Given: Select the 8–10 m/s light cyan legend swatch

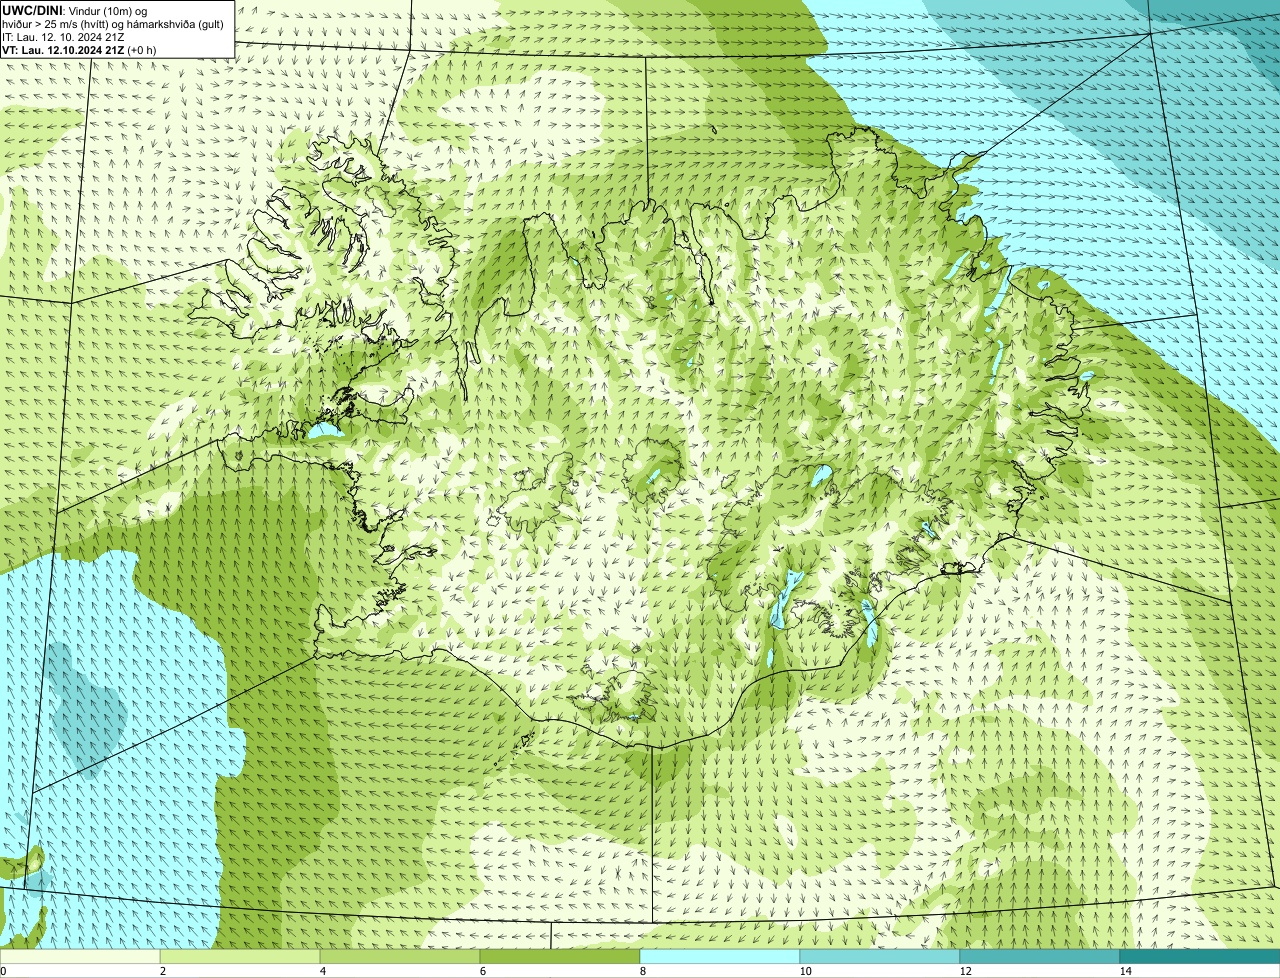Looking at the screenshot, I should 720,956.
